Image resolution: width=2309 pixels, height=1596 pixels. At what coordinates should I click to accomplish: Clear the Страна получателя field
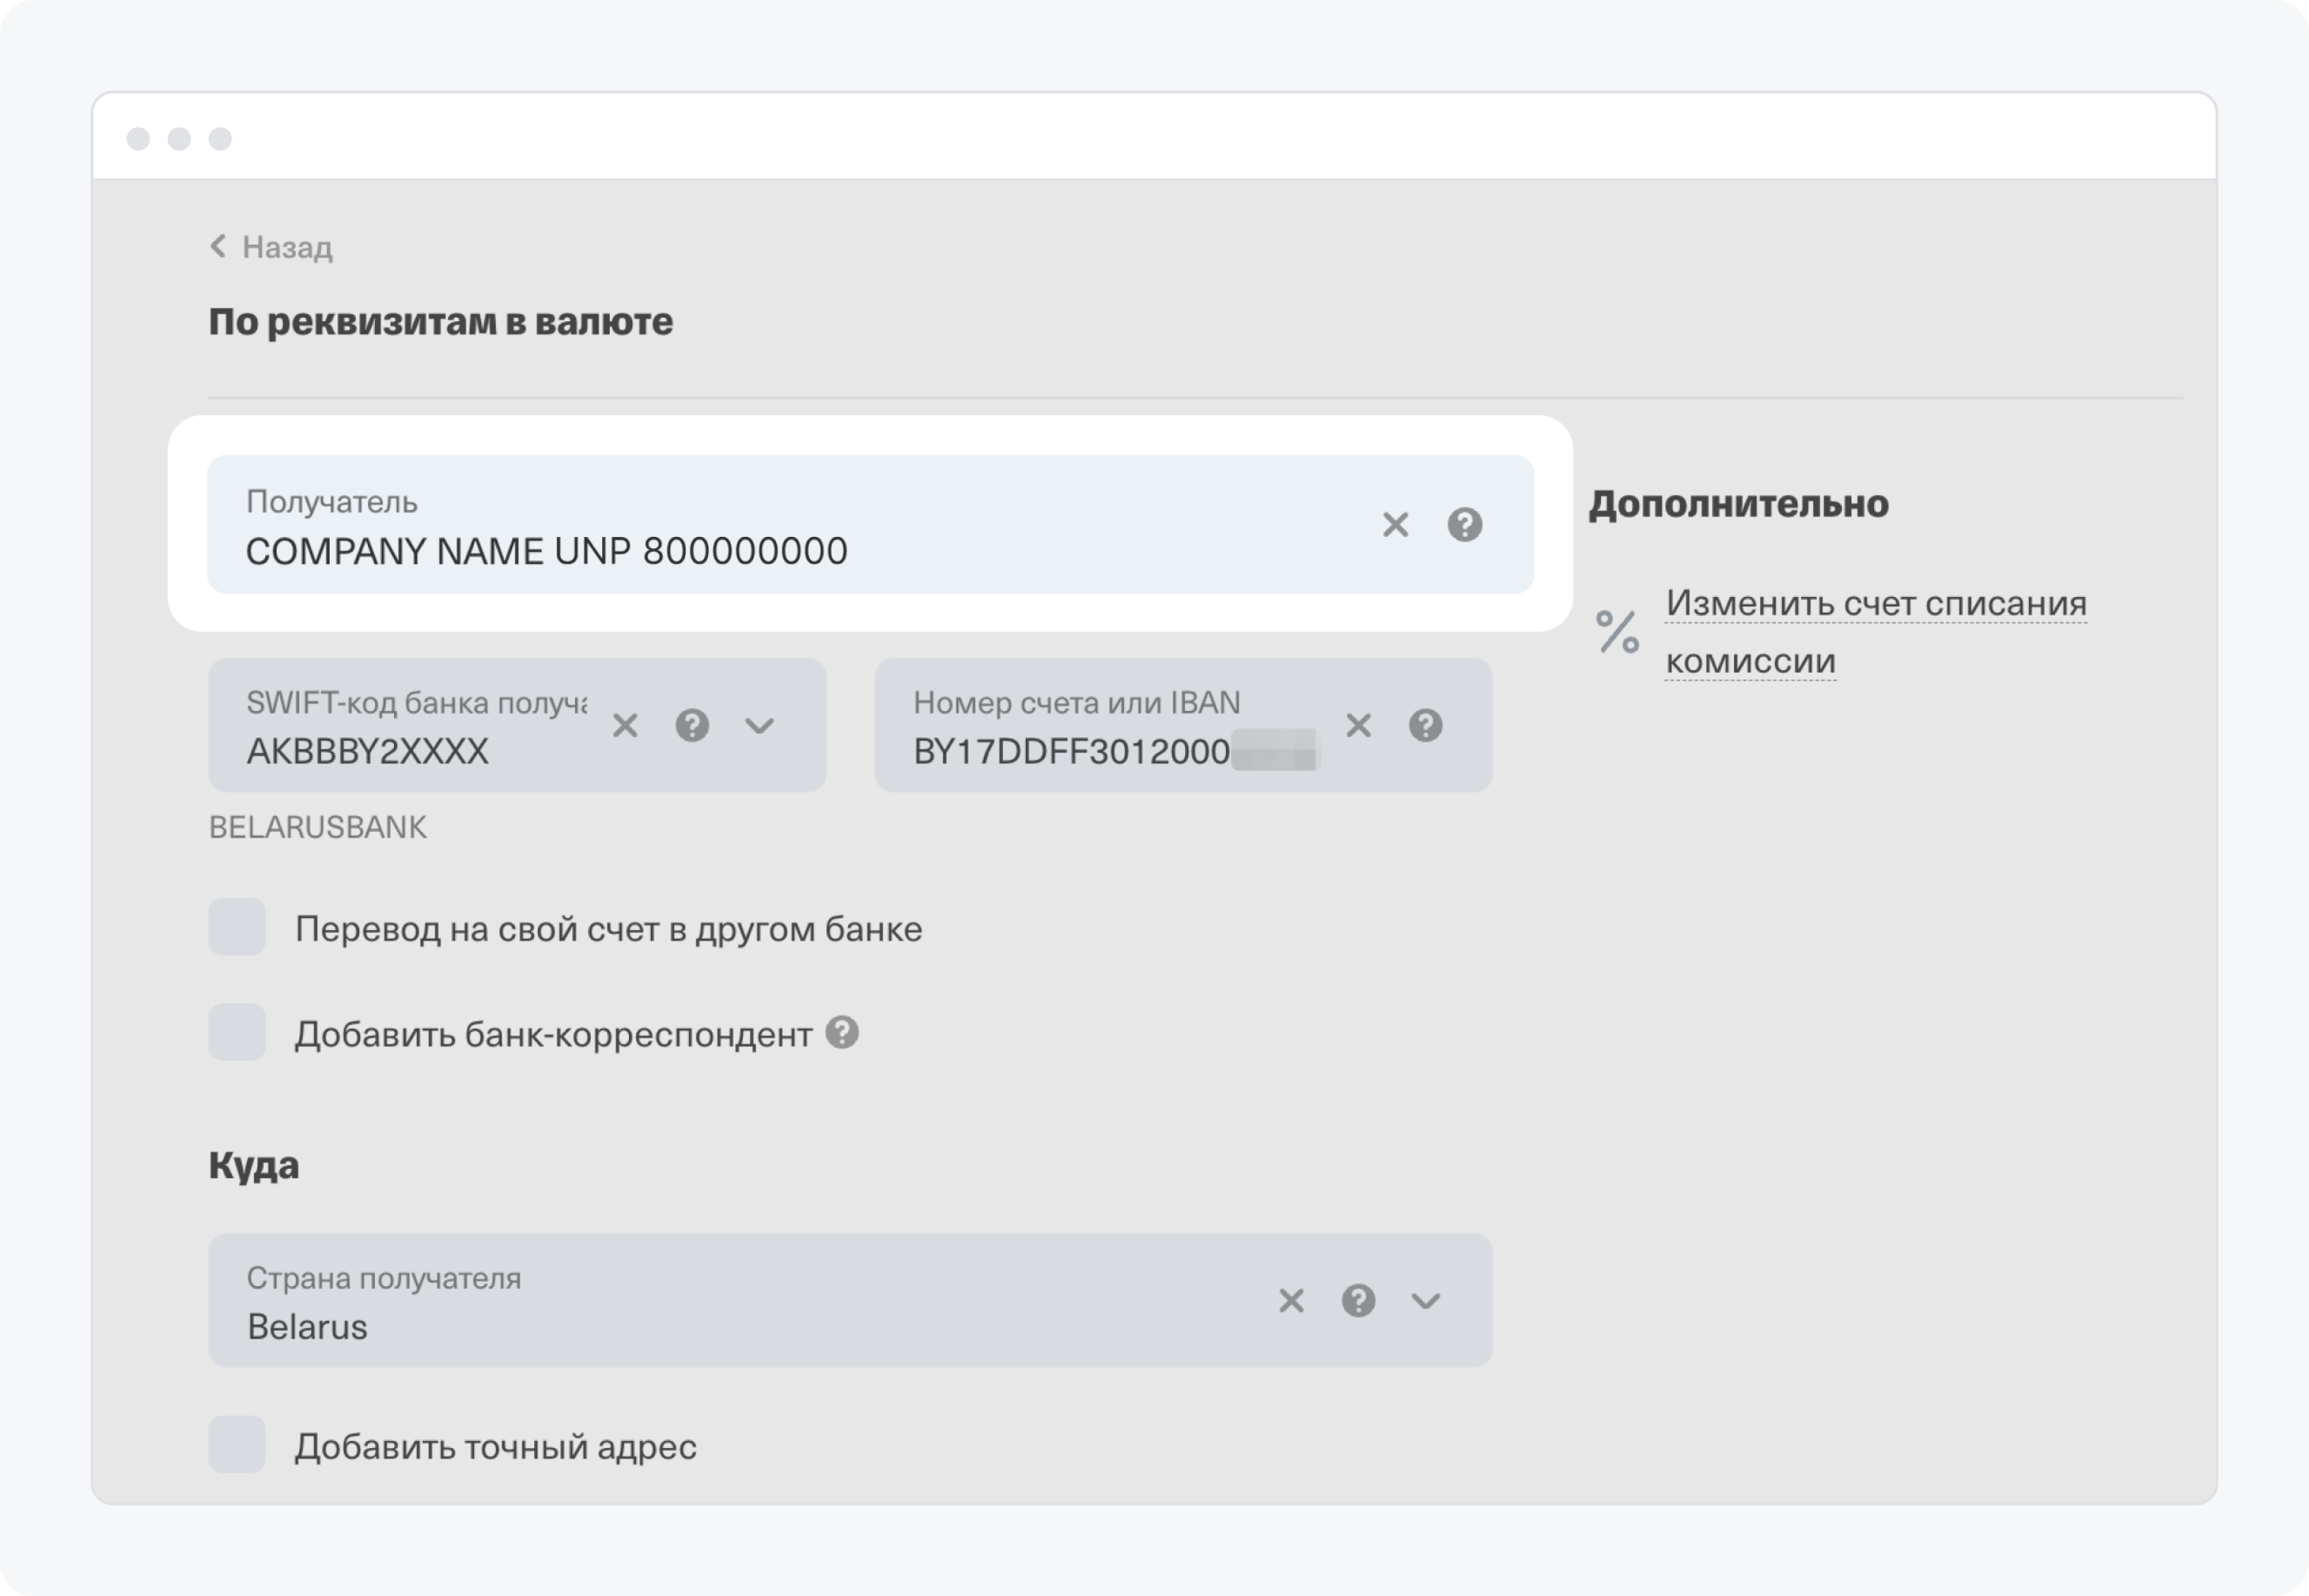tap(1291, 1300)
